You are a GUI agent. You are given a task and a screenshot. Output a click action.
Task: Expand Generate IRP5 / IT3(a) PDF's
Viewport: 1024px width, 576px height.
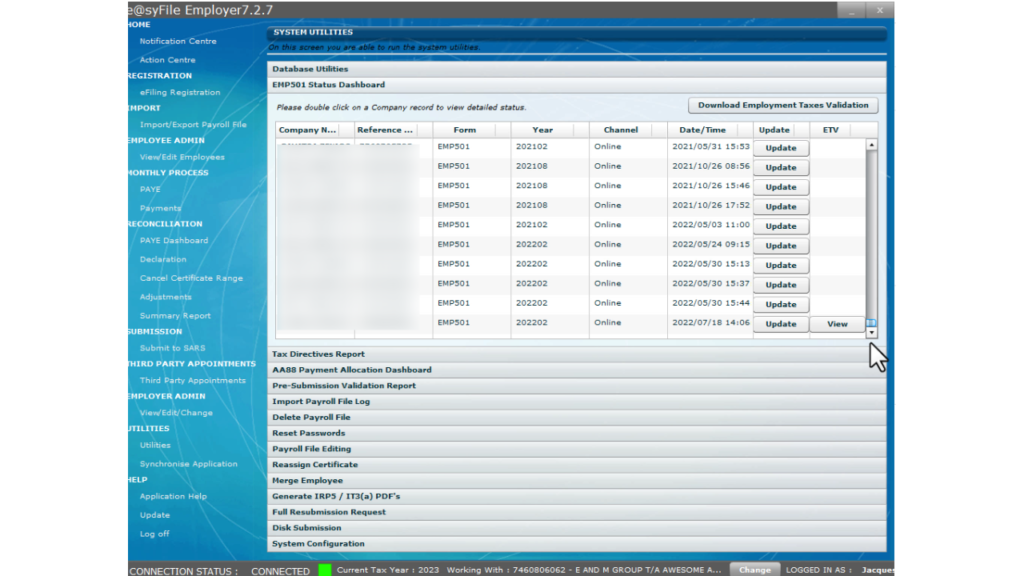(x=577, y=496)
